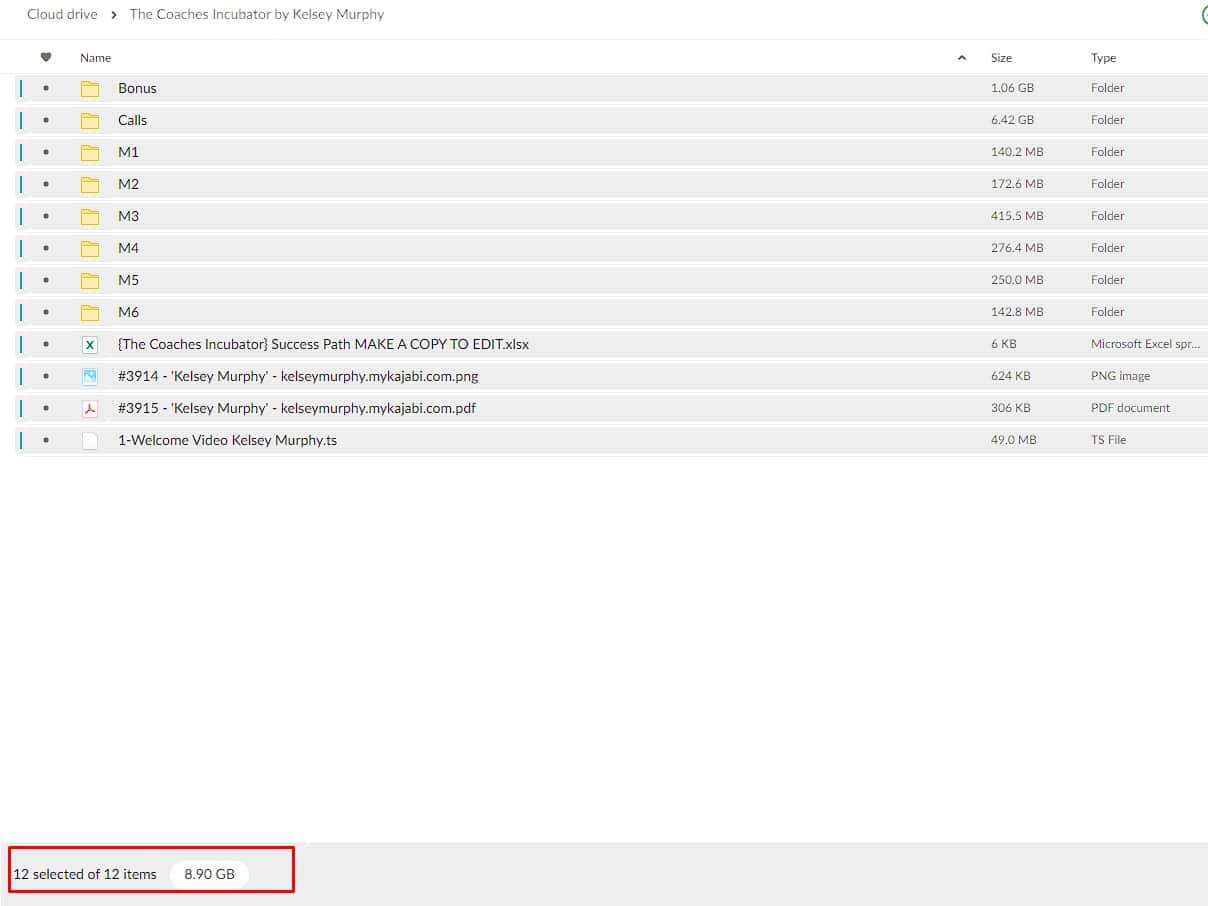Go to Cloud drive in the breadcrumb

[x=62, y=14]
